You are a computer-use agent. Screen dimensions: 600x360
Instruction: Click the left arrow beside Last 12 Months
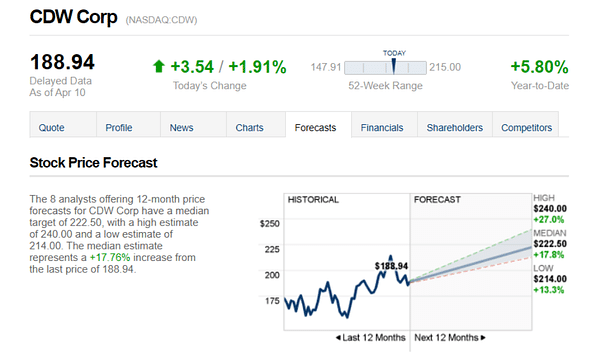(338, 337)
